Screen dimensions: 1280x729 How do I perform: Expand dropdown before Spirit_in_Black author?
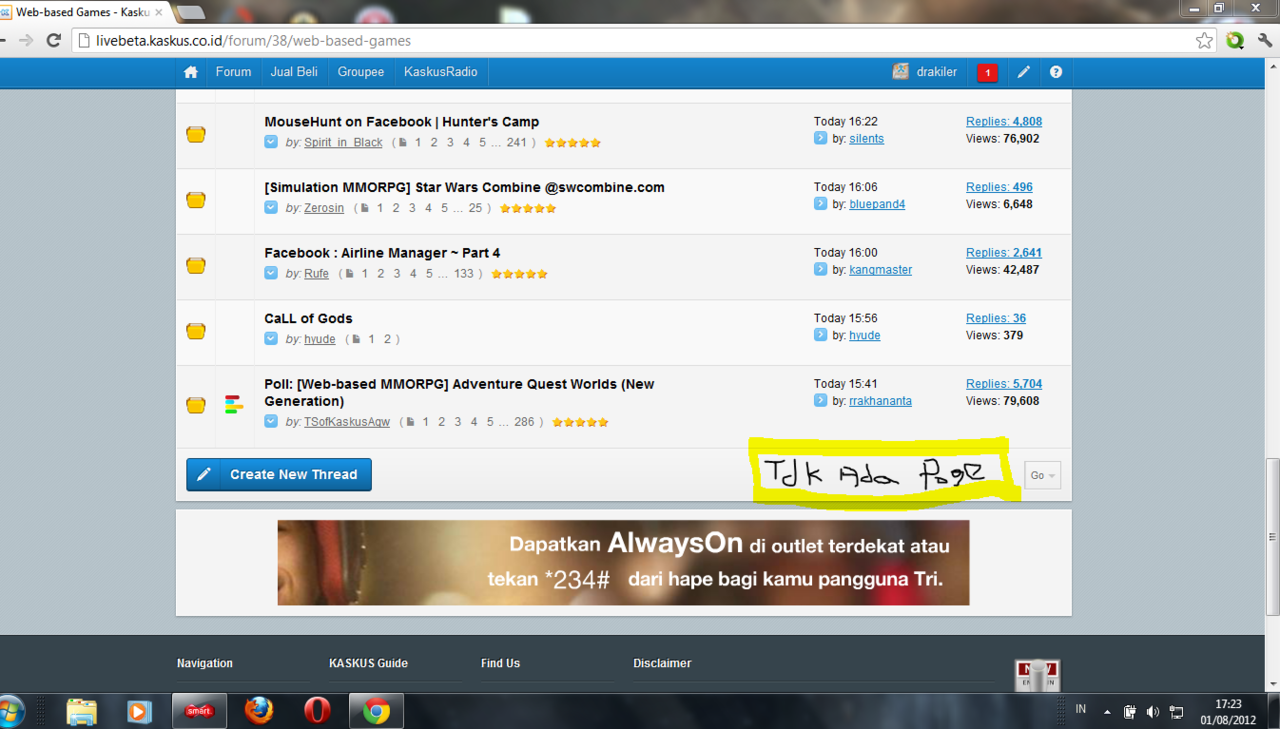click(x=271, y=143)
